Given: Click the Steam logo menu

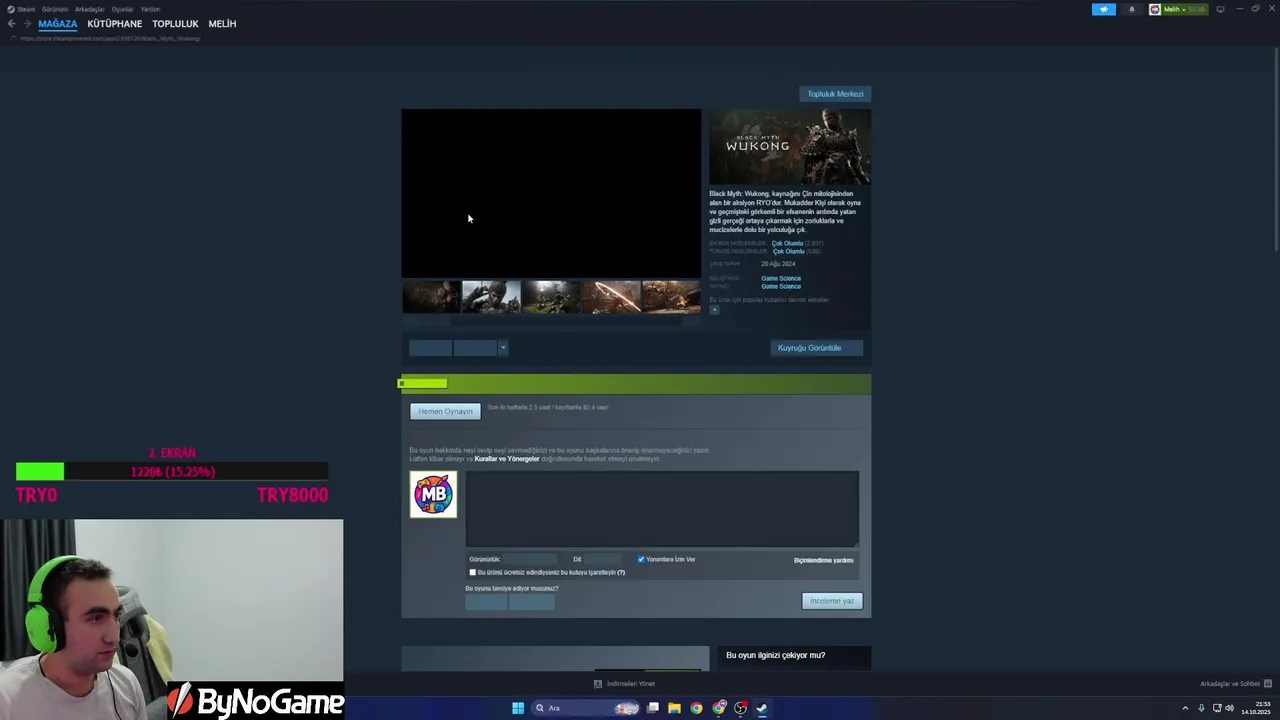Looking at the screenshot, I should tap(10, 9).
